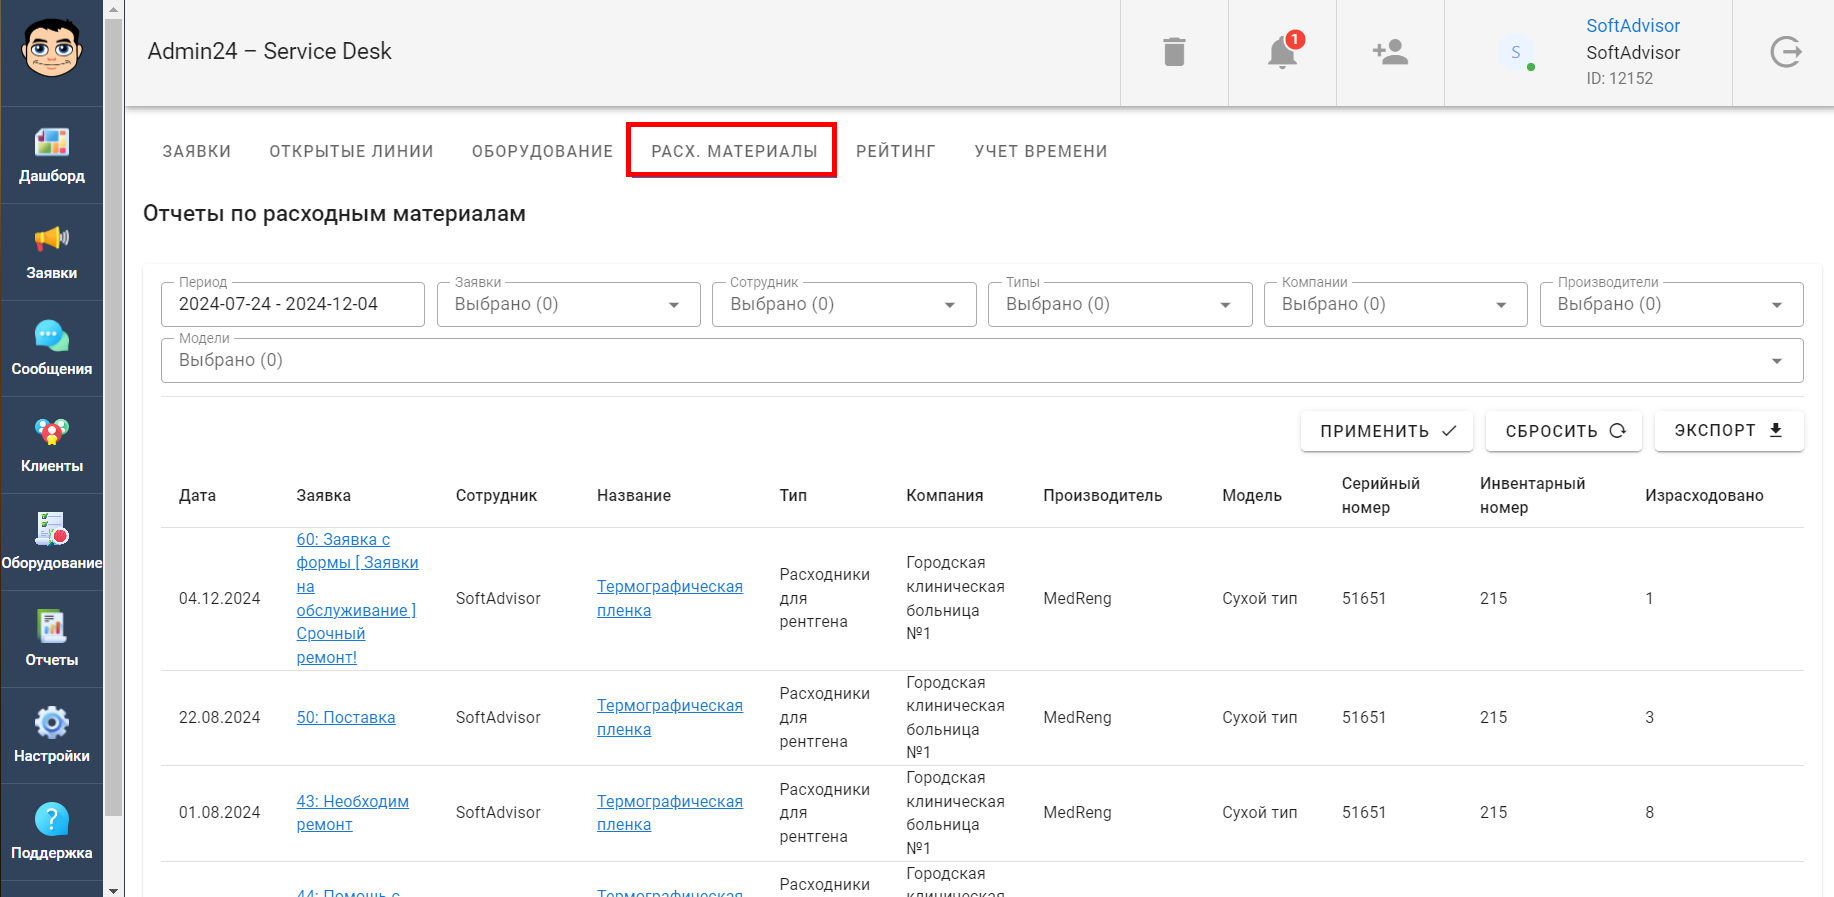The height and width of the screenshot is (897, 1834).
Task: Click the Отчеты по расходным материалам heading
Action: pyautogui.click(x=334, y=214)
